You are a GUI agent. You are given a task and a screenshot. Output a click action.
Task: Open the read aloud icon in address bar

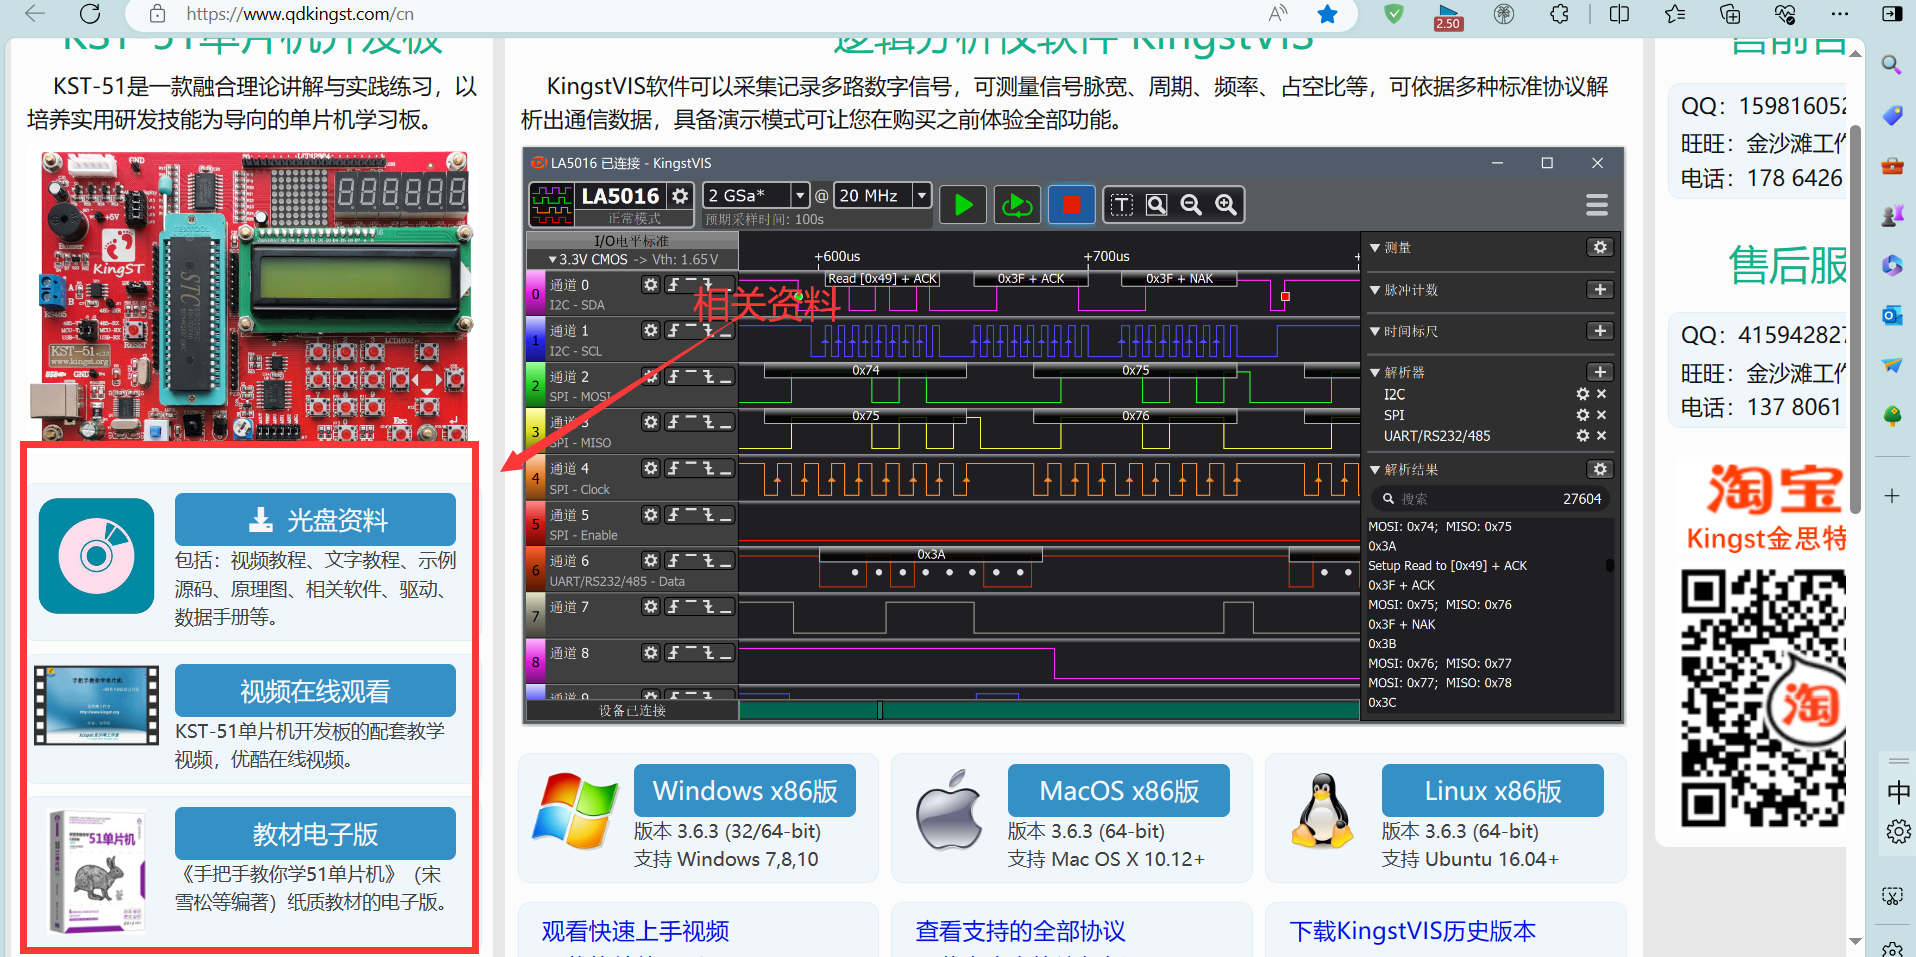click(x=1278, y=14)
